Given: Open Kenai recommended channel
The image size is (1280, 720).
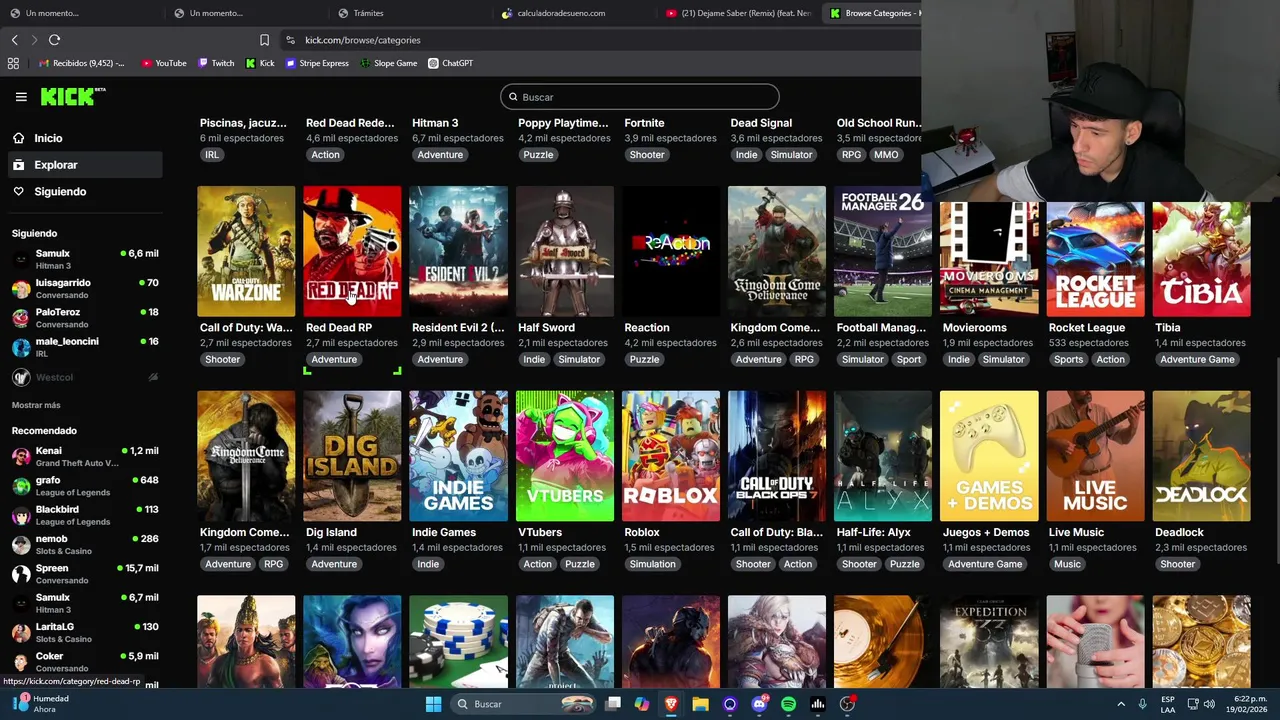Looking at the screenshot, I should 85,456.
